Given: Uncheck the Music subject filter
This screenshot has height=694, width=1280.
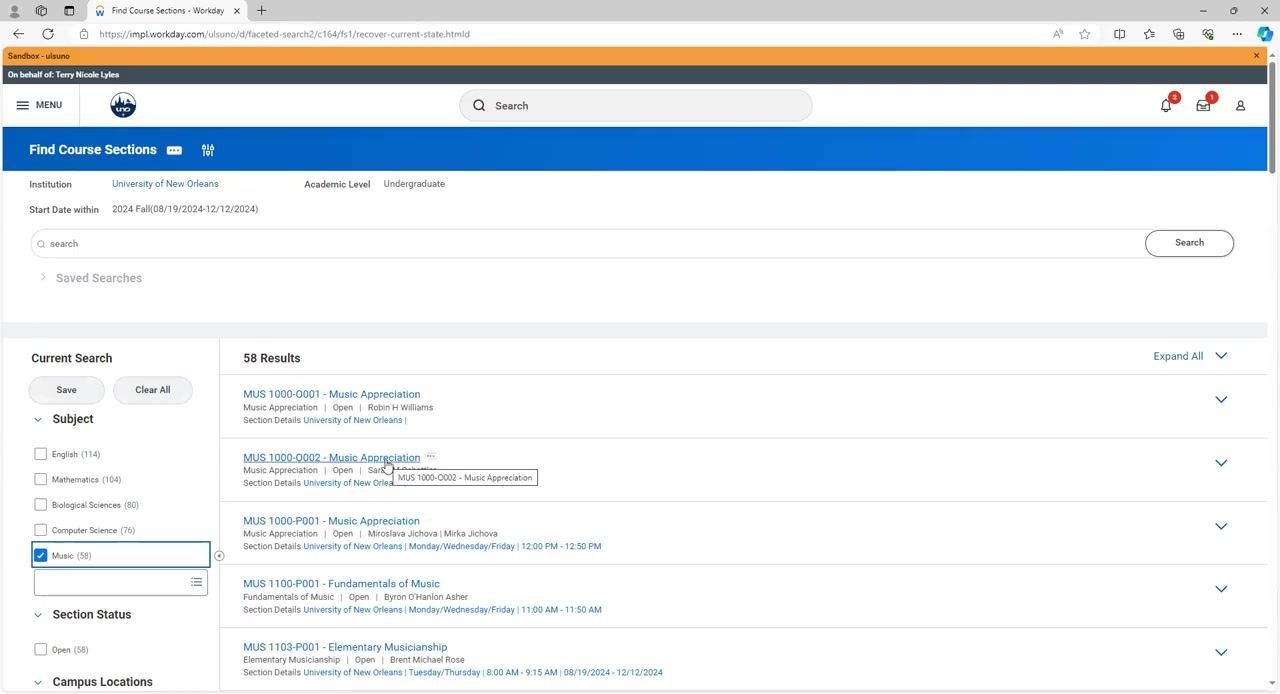Looking at the screenshot, I should point(41,555).
